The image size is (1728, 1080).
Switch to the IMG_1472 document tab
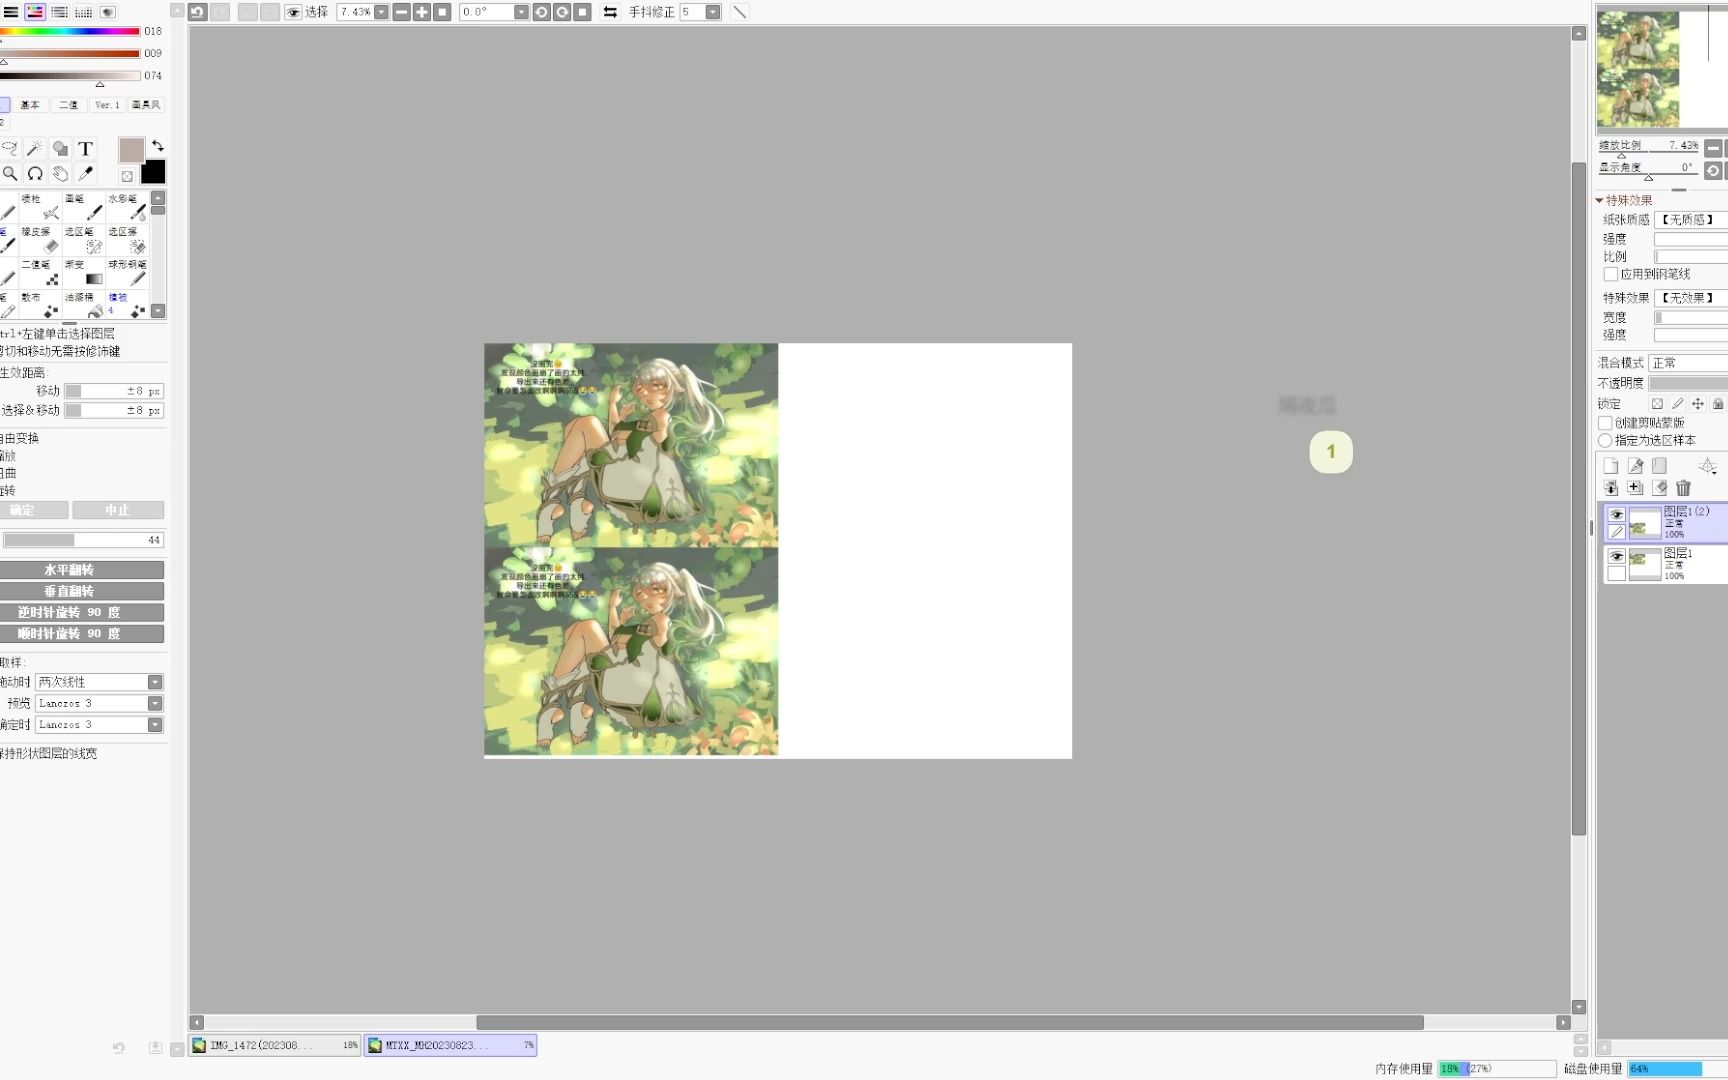point(275,1045)
